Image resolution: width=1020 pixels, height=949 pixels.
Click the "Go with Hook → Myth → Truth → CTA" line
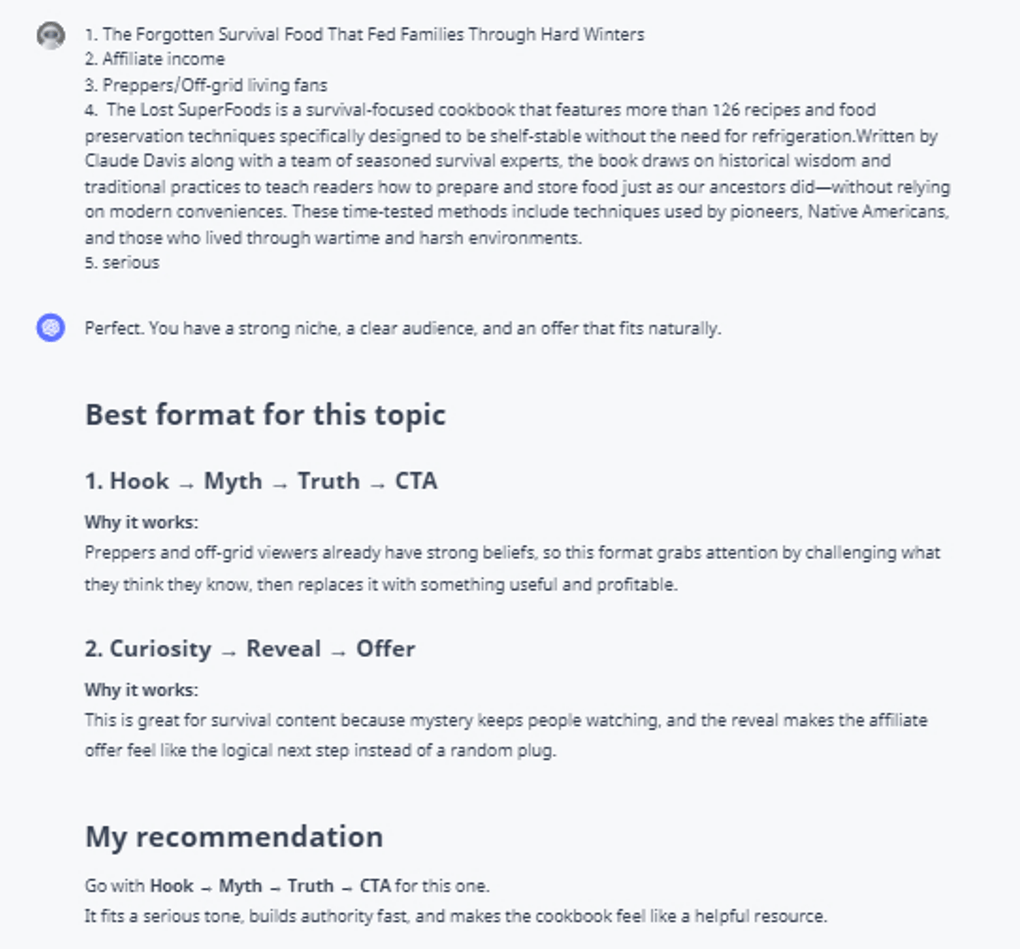pos(287,886)
